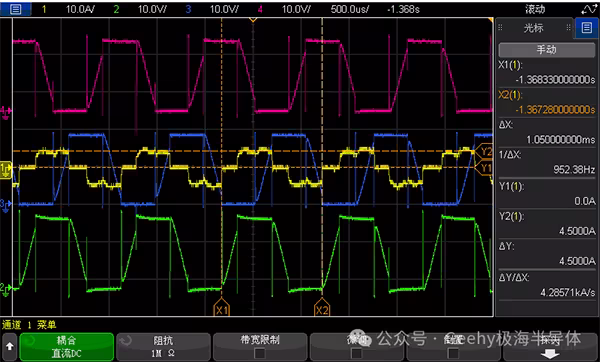This screenshot has height=362, width=600.
Task: Select the Y2(1) 4.5000A value field
Action: [546, 224]
